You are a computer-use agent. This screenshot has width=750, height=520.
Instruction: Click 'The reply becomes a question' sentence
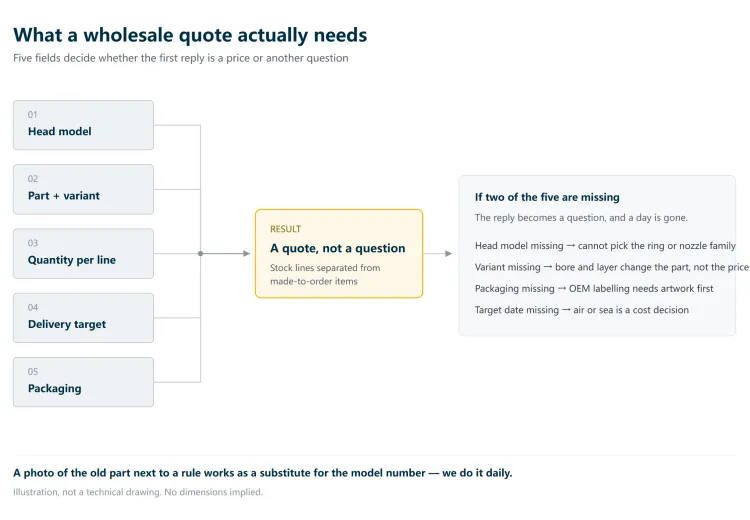coord(581,218)
